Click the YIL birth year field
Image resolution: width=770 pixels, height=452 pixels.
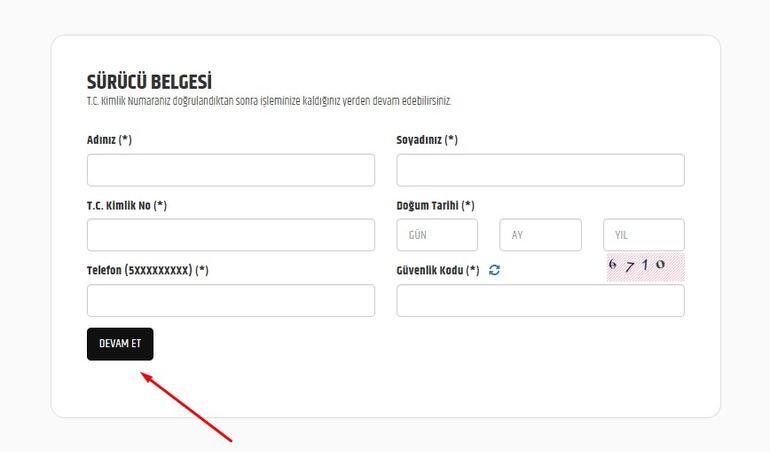tap(643, 235)
